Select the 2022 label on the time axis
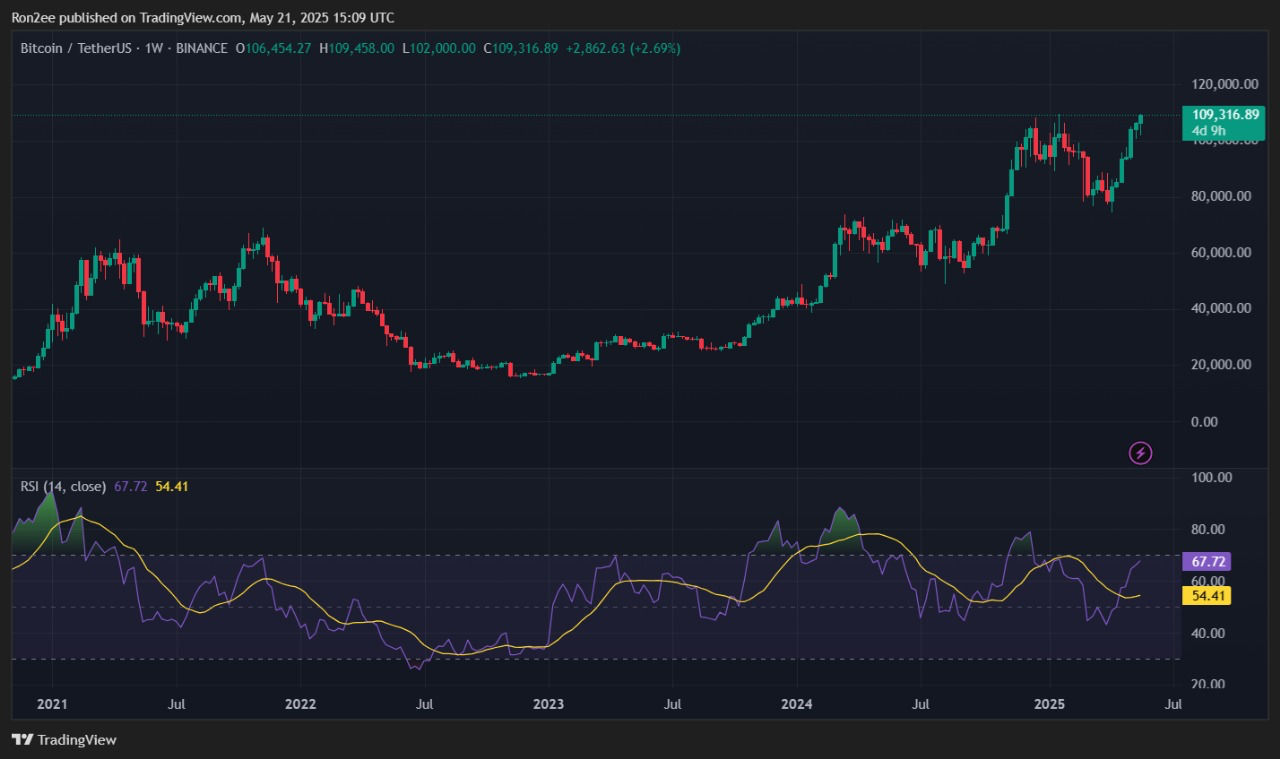1280x759 pixels. tap(300, 704)
